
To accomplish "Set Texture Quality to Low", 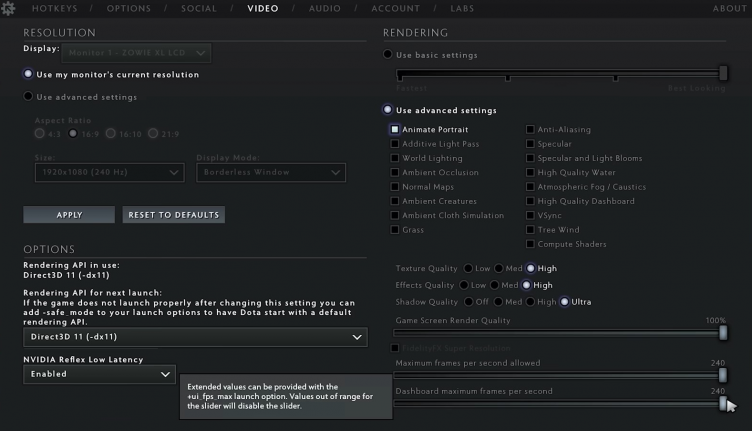I will [467, 269].
